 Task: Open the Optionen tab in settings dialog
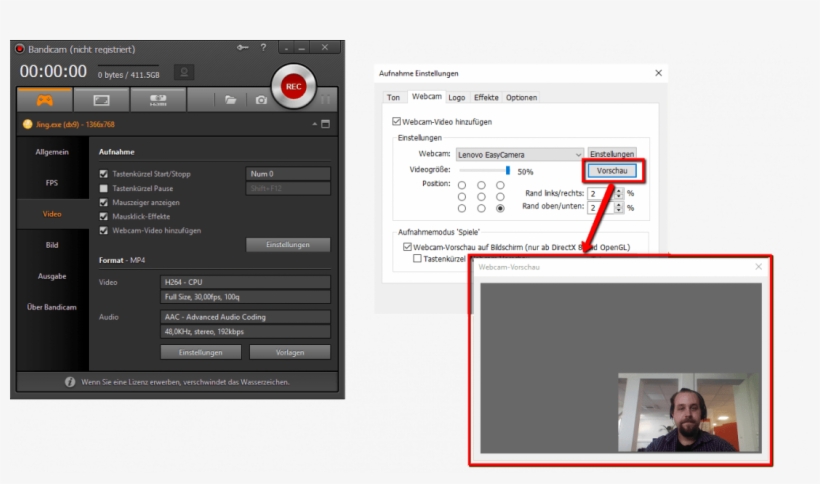pyautogui.click(x=521, y=97)
